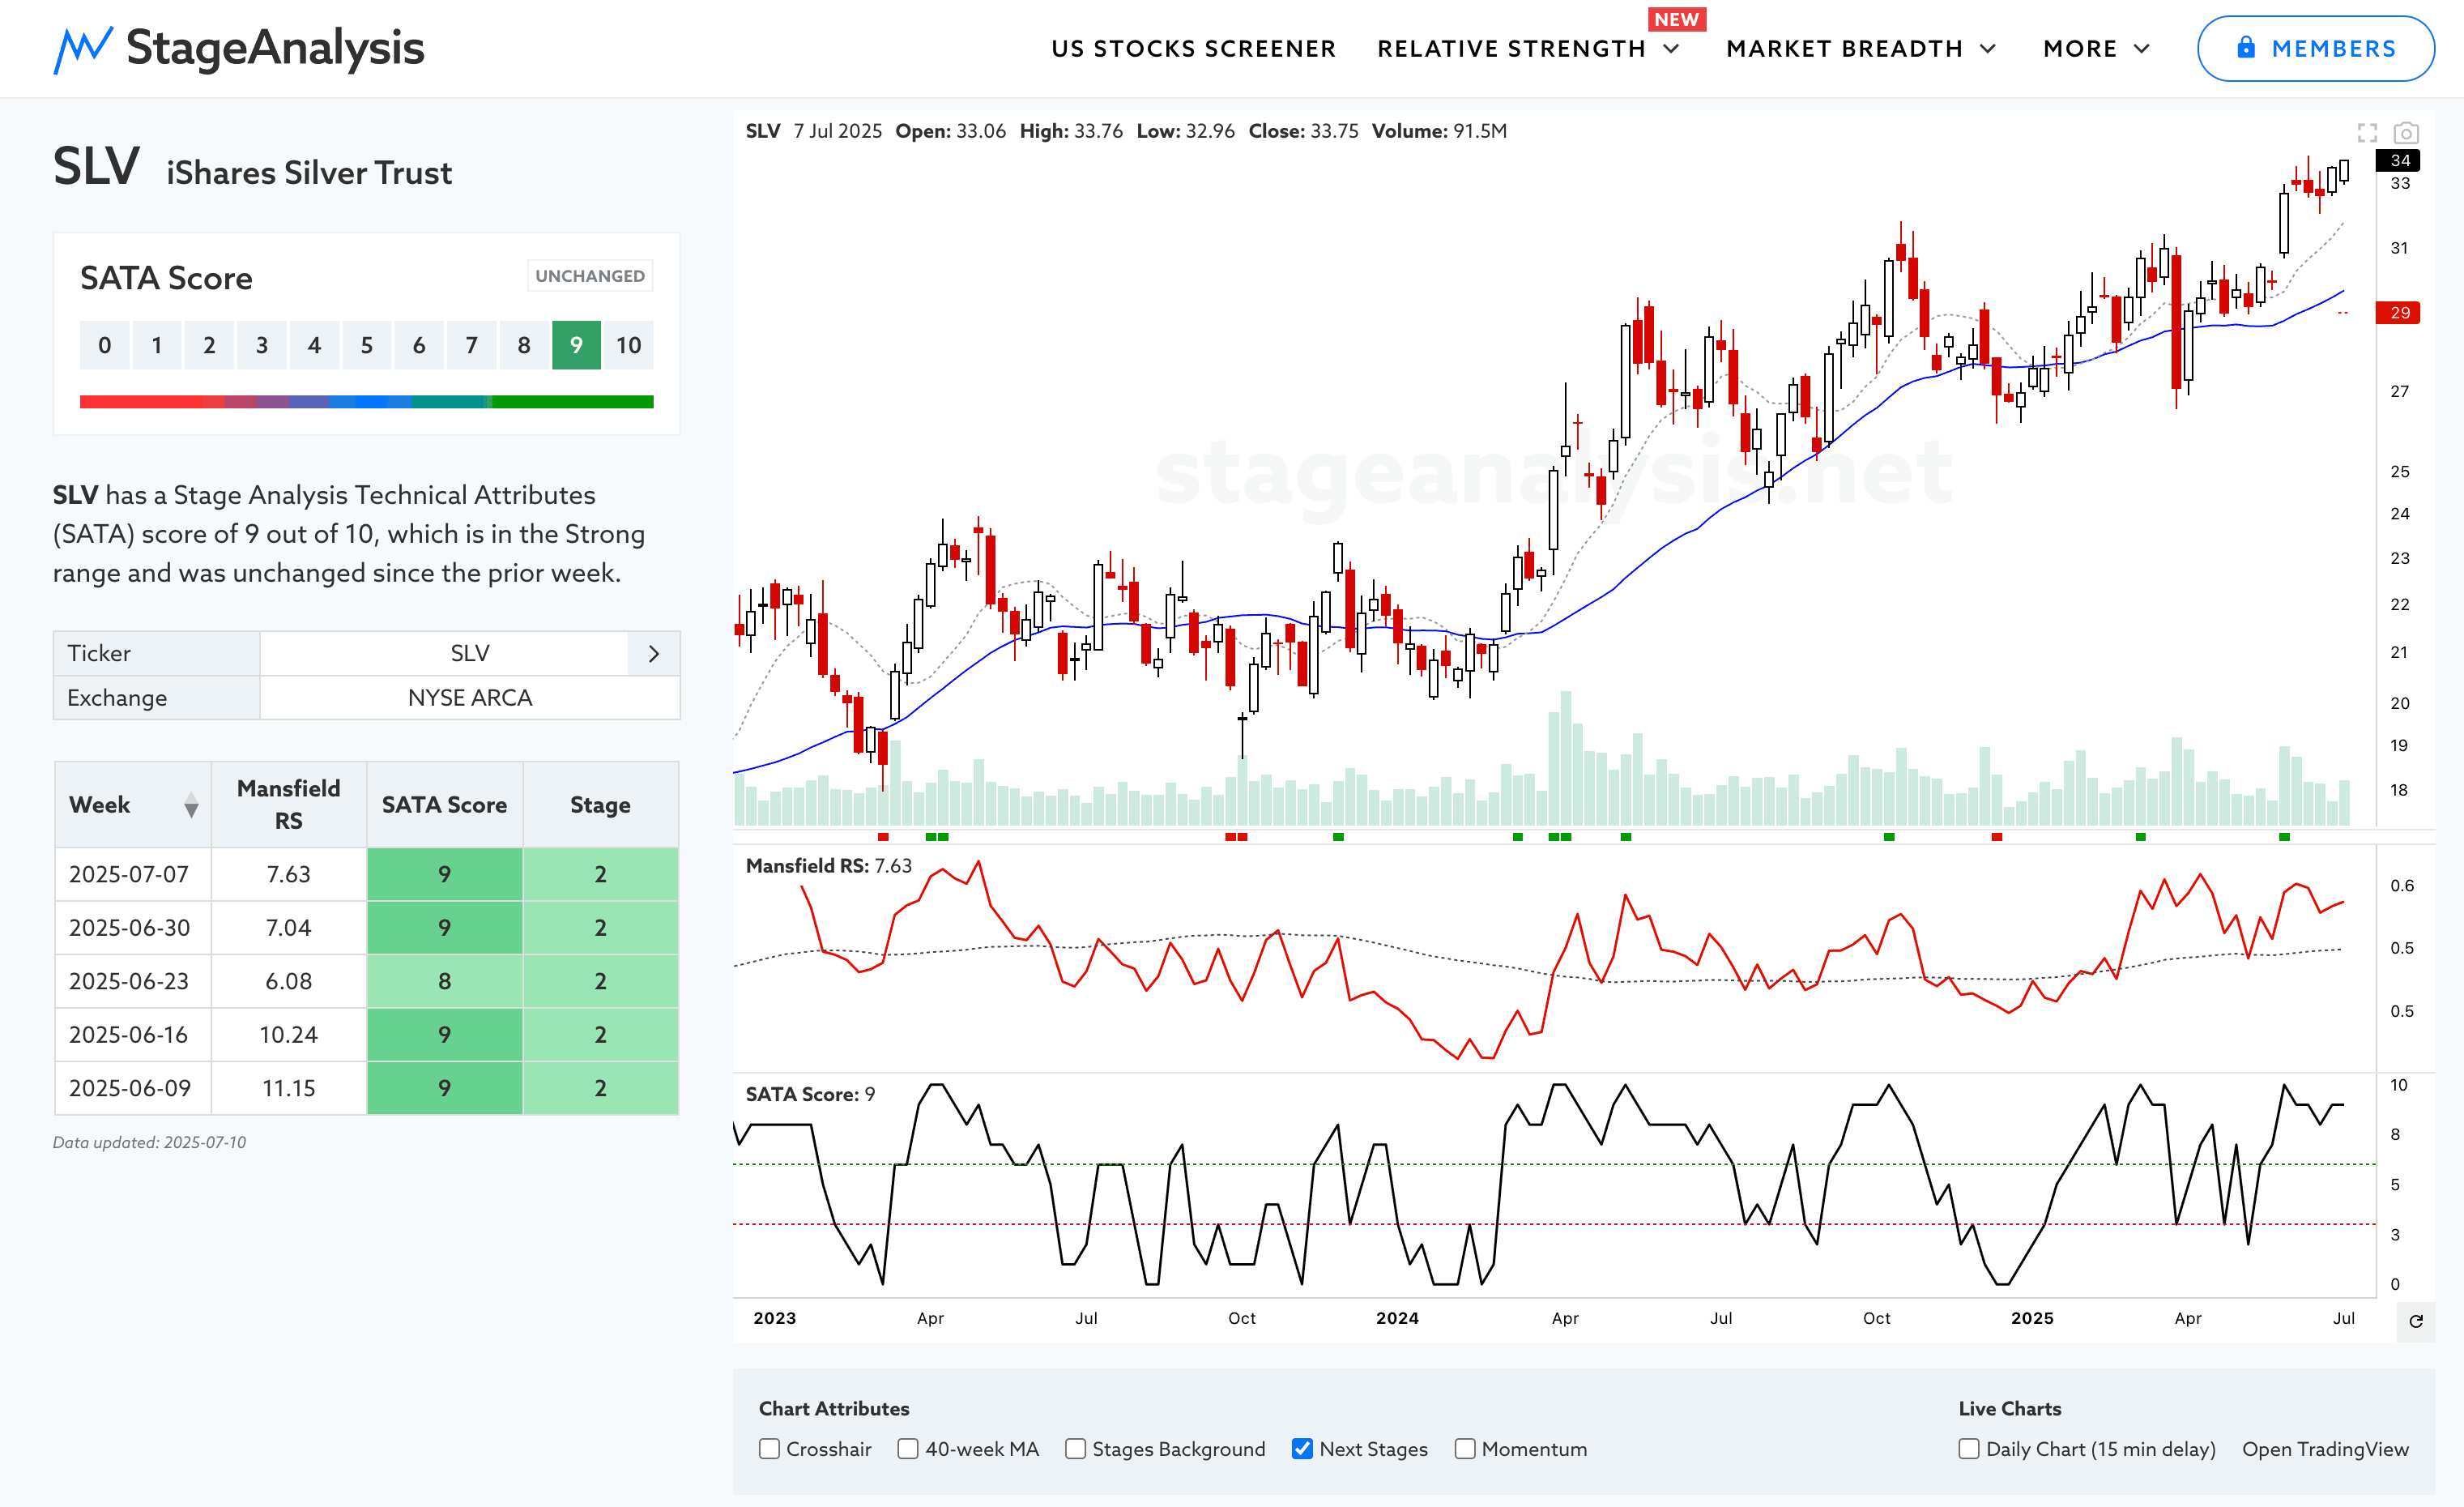Click the 2024 label on time axis
Screen dimensions: 2464x1507
1397,1318
